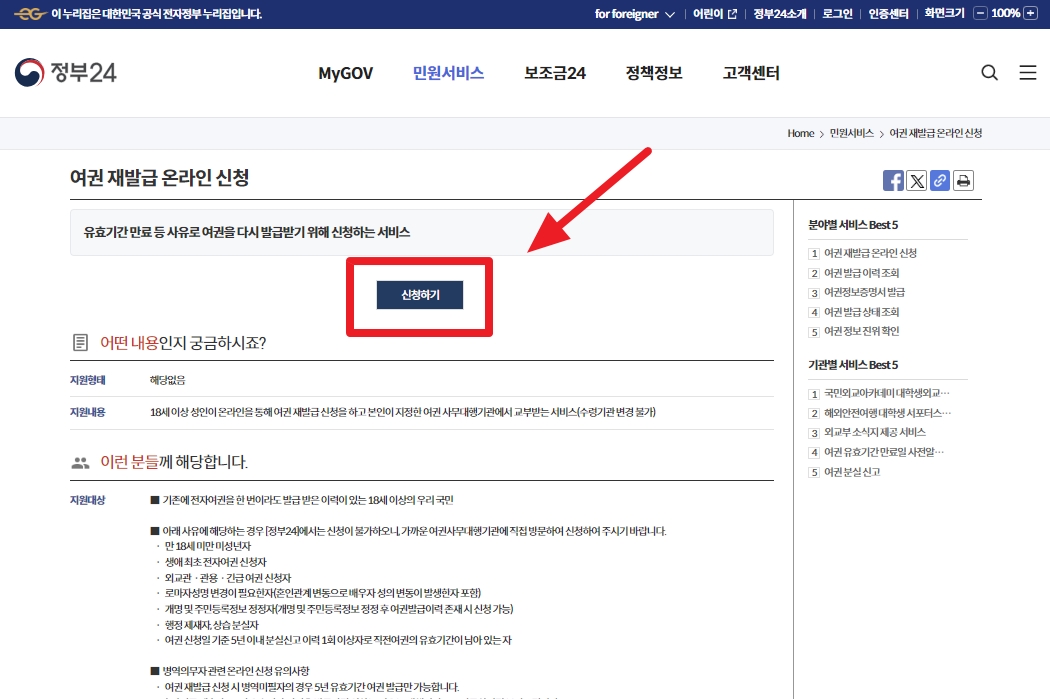This screenshot has width=1050, height=699.
Task: Click the document icon beside 어떤 내용
Action: [80, 343]
